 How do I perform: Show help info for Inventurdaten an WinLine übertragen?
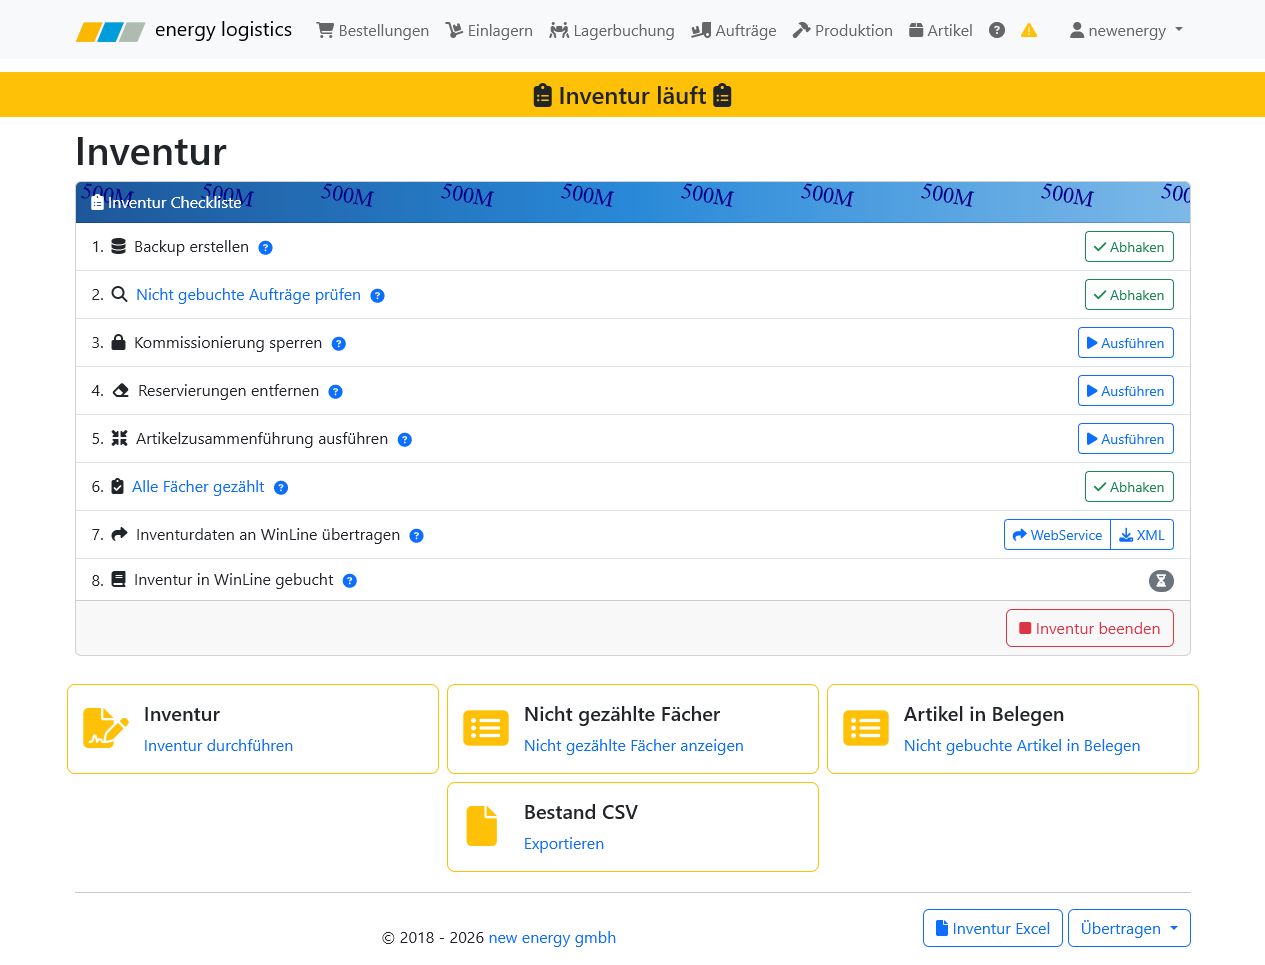[417, 536]
